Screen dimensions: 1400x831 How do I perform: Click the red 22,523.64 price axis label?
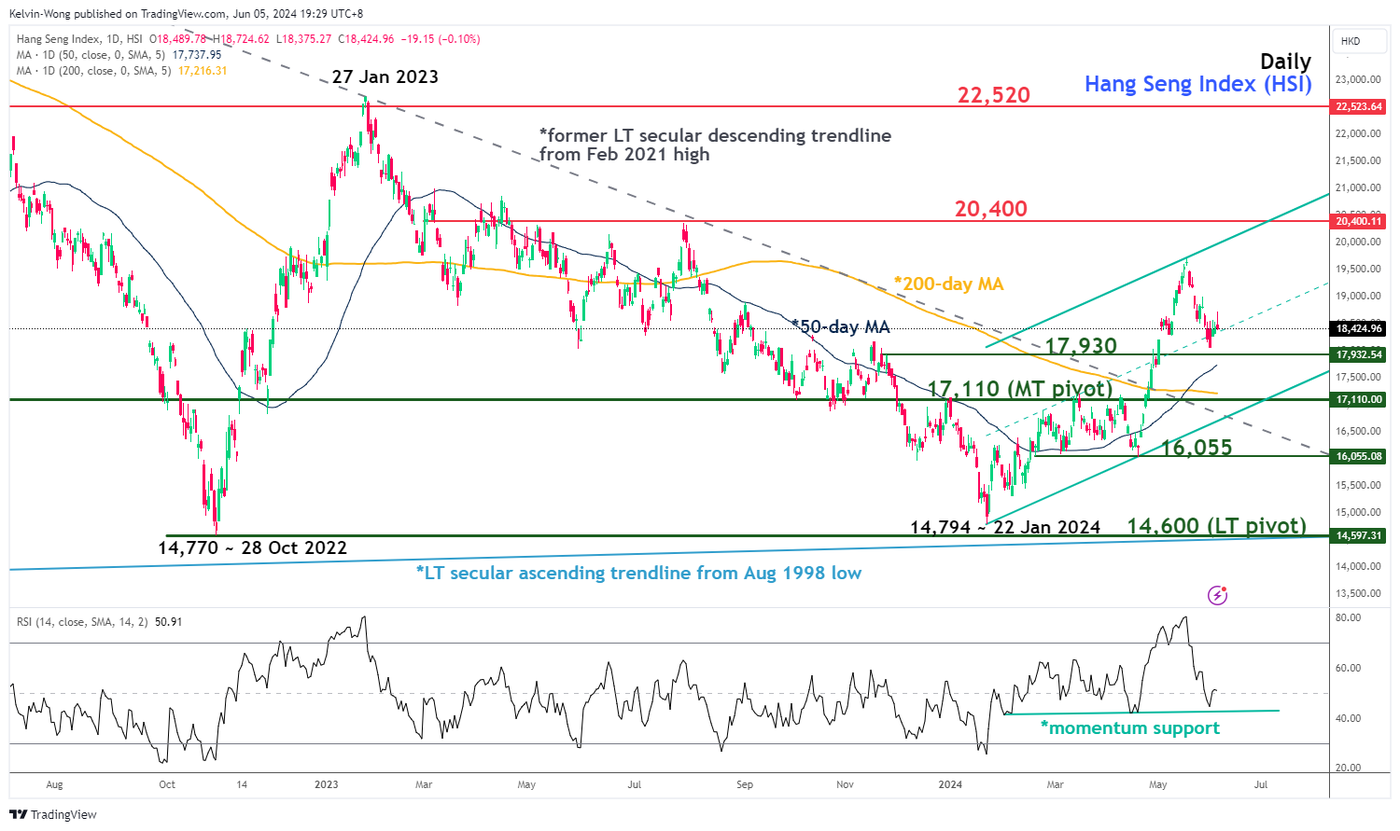(1364, 106)
